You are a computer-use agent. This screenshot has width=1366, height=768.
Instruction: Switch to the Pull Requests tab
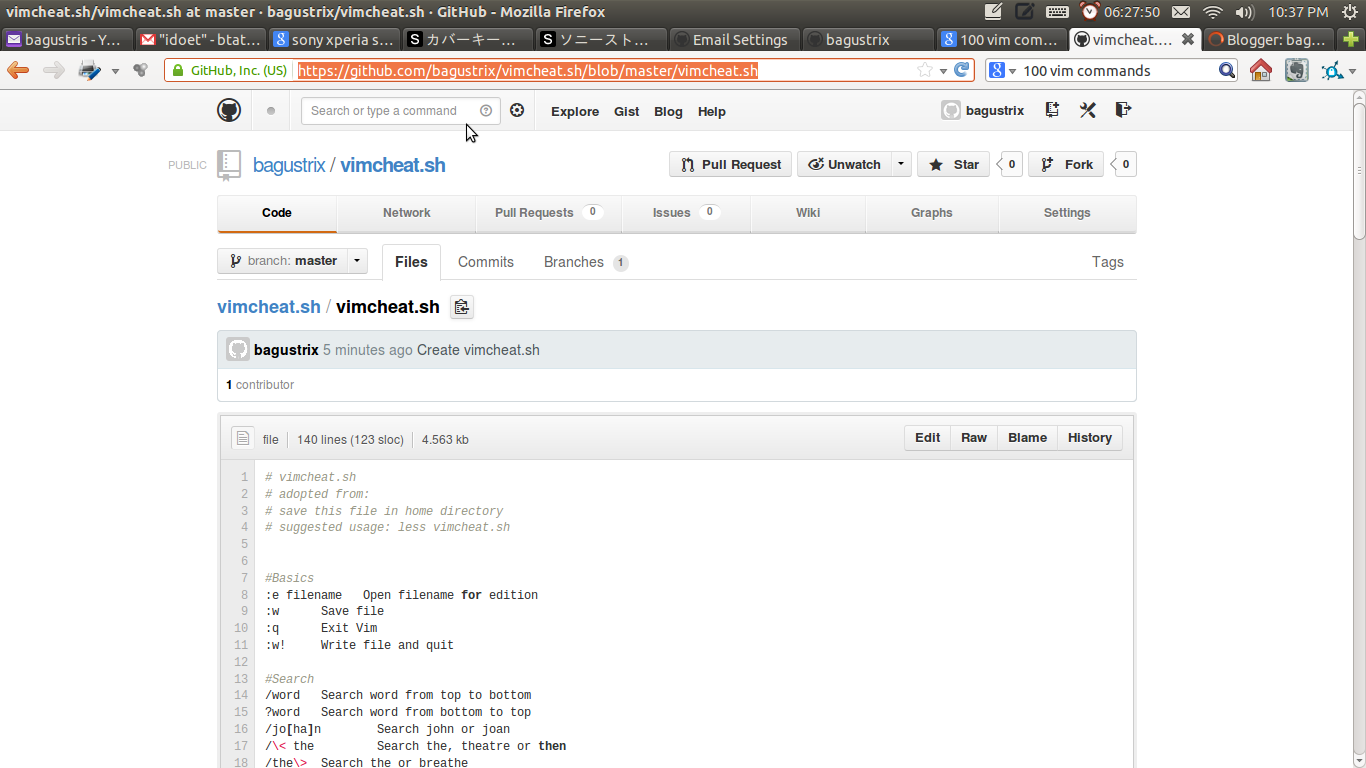[x=548, y=213]
